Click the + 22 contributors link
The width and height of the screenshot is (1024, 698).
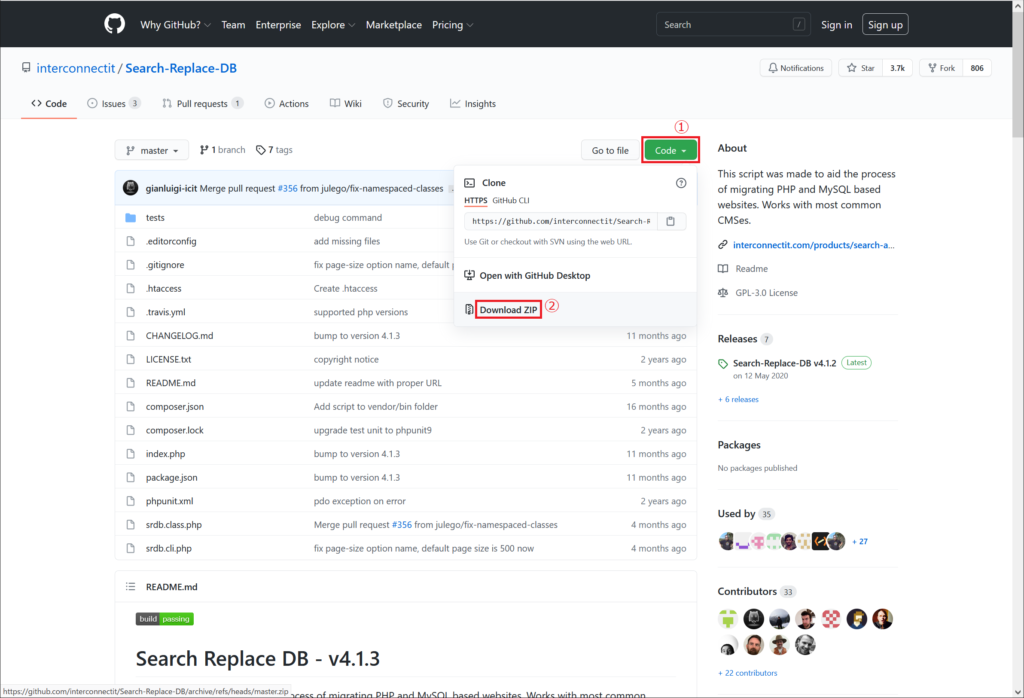[x=748, y=673]
